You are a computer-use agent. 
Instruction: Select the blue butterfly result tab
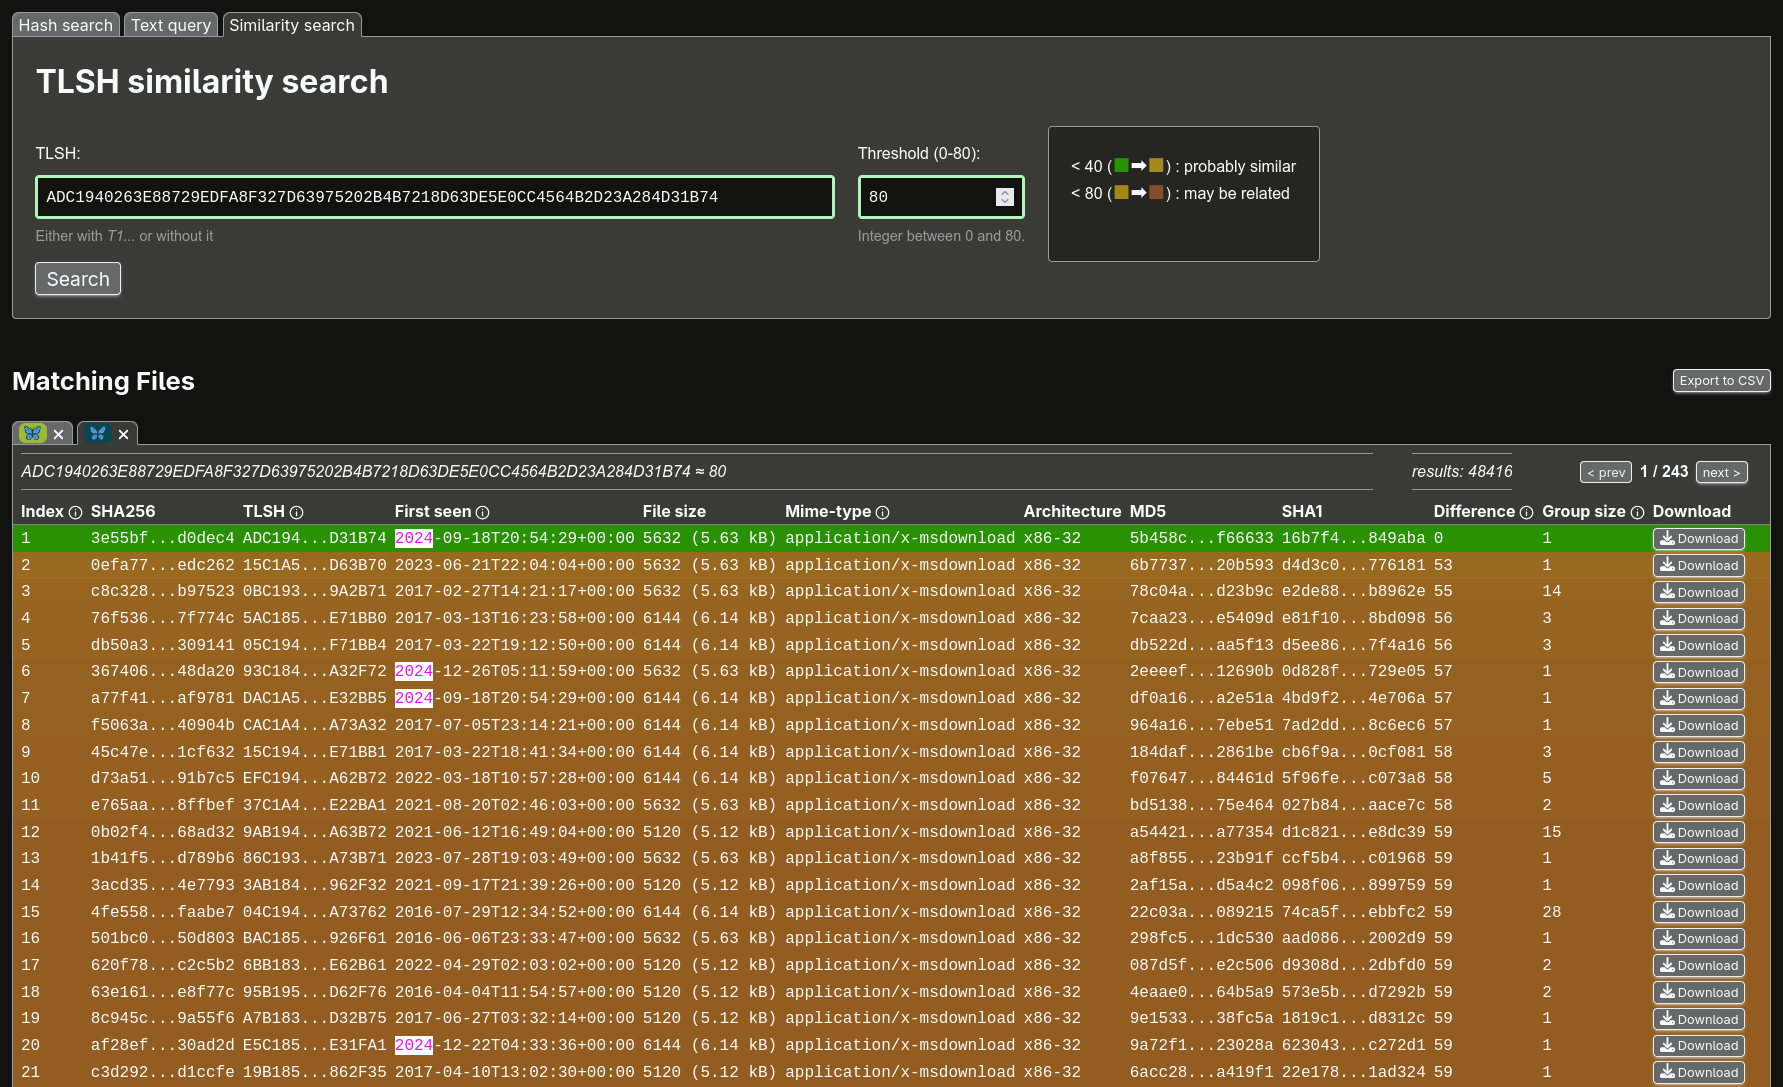tap(97, 433)
